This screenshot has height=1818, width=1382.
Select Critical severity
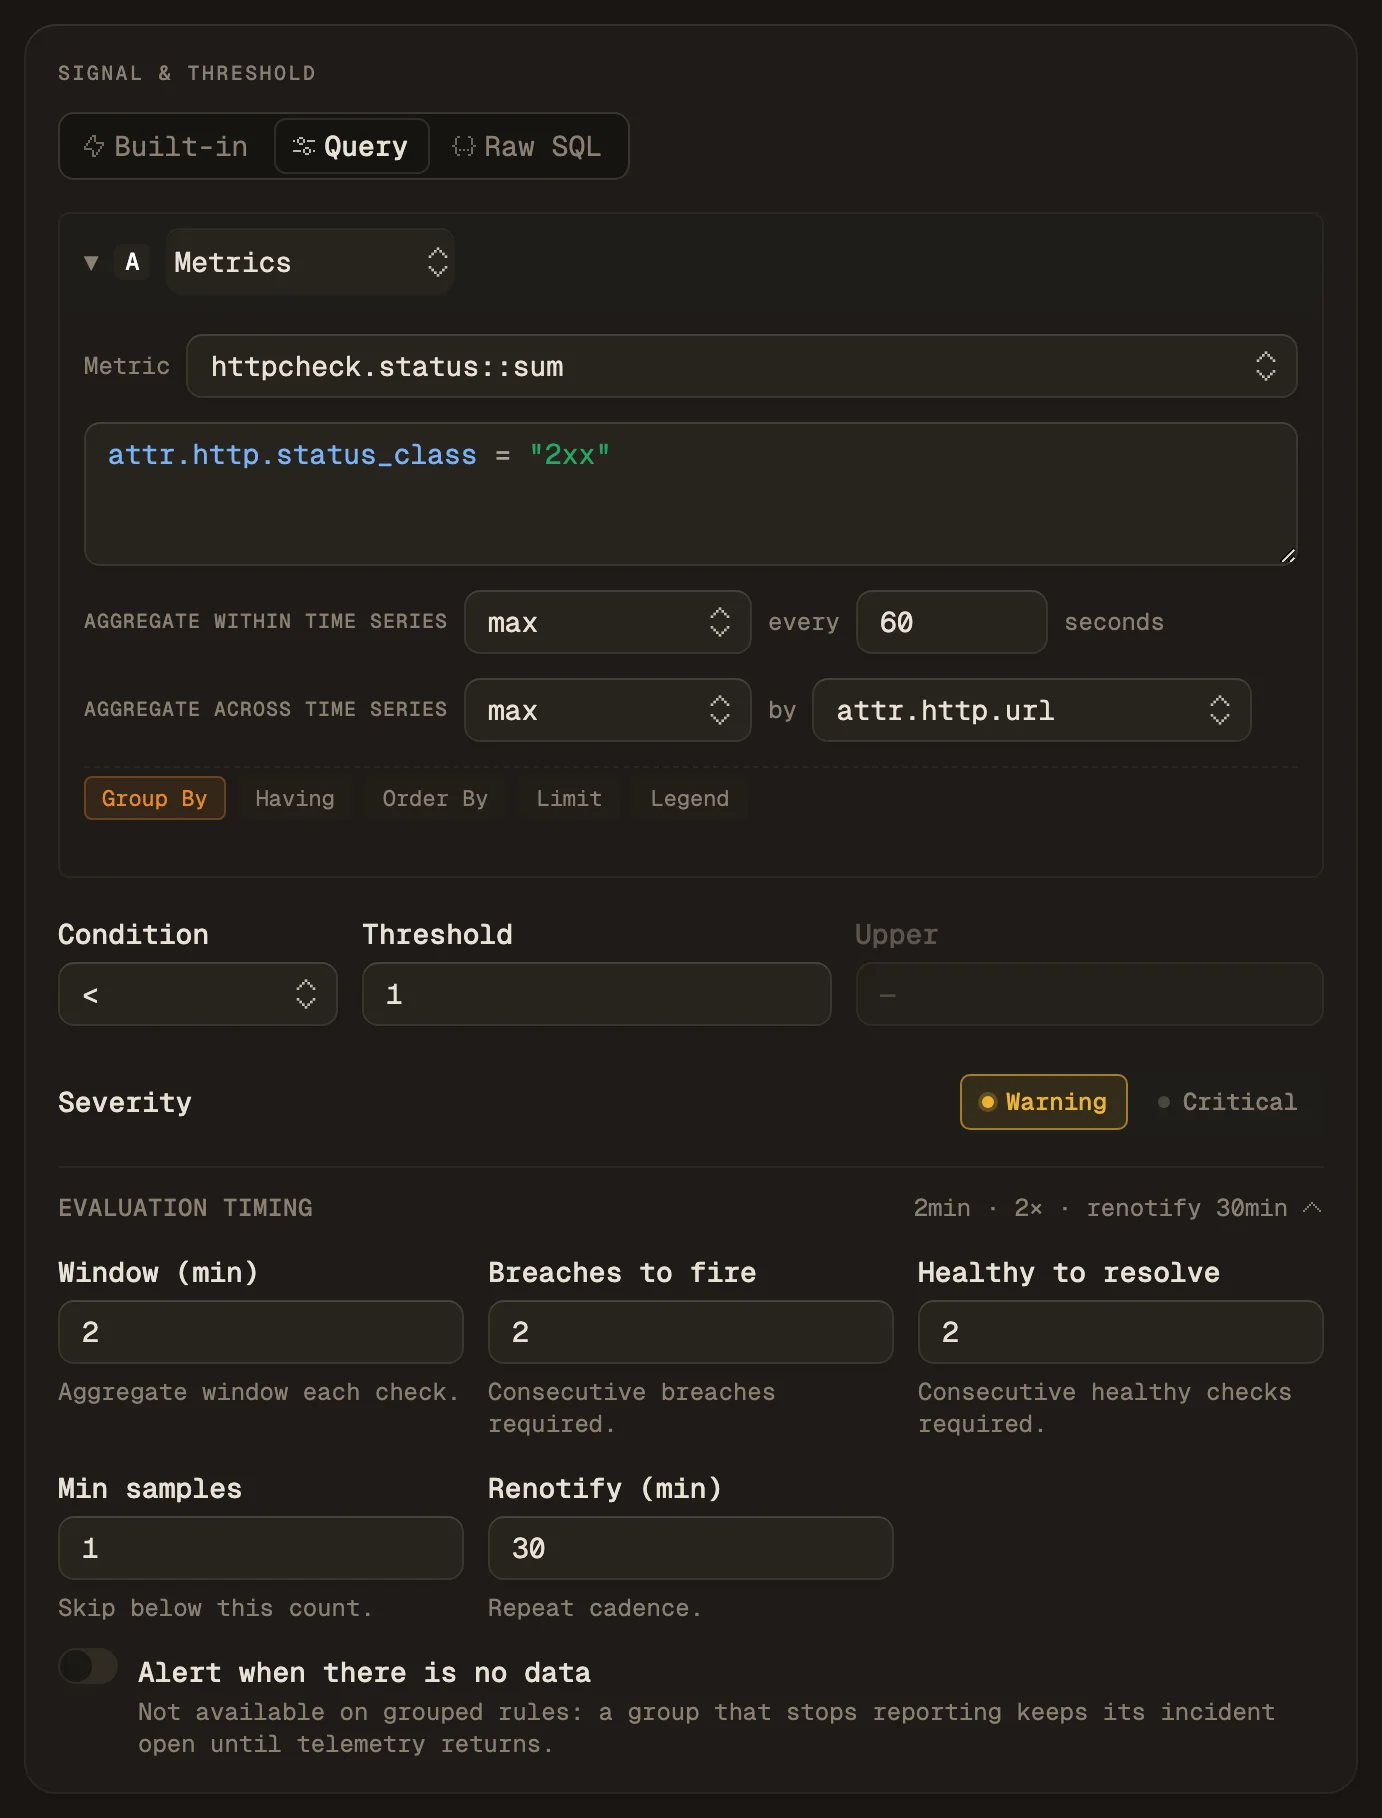pos(1228,1102)
